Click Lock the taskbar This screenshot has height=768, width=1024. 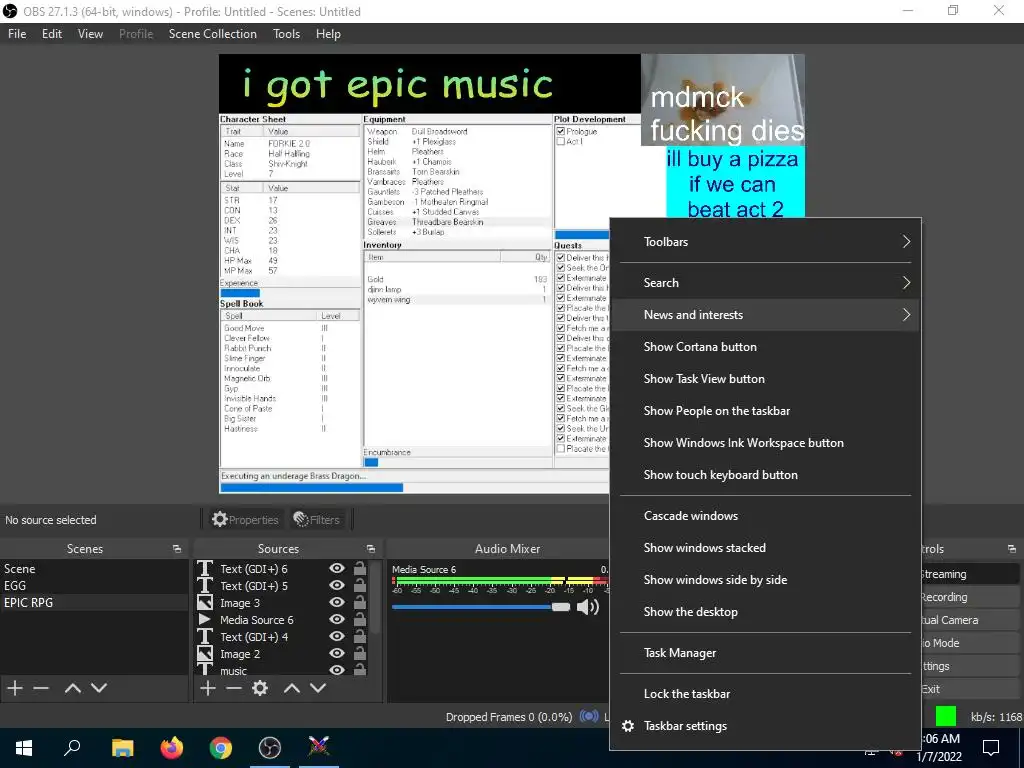point(765,694)
